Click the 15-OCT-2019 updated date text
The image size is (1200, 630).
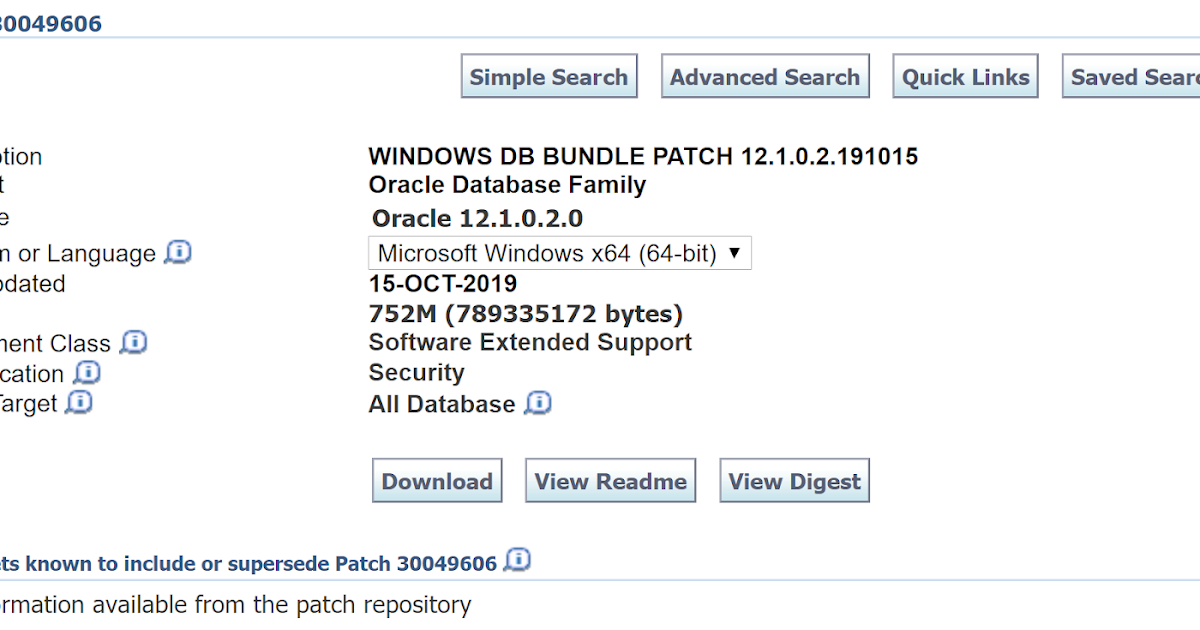click(443, 283)
